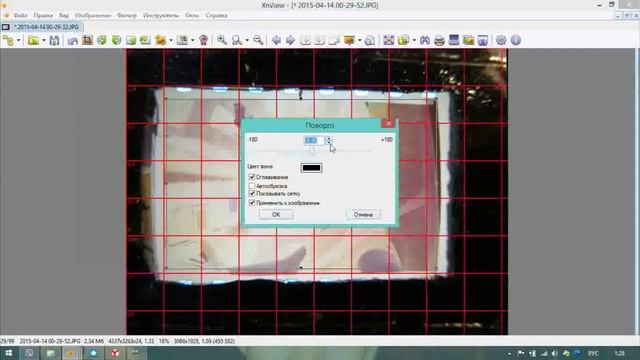The height and width of the screenshot is (360, 640).
Task: Open search with the binoculars icon
Action: pos(425,40)
